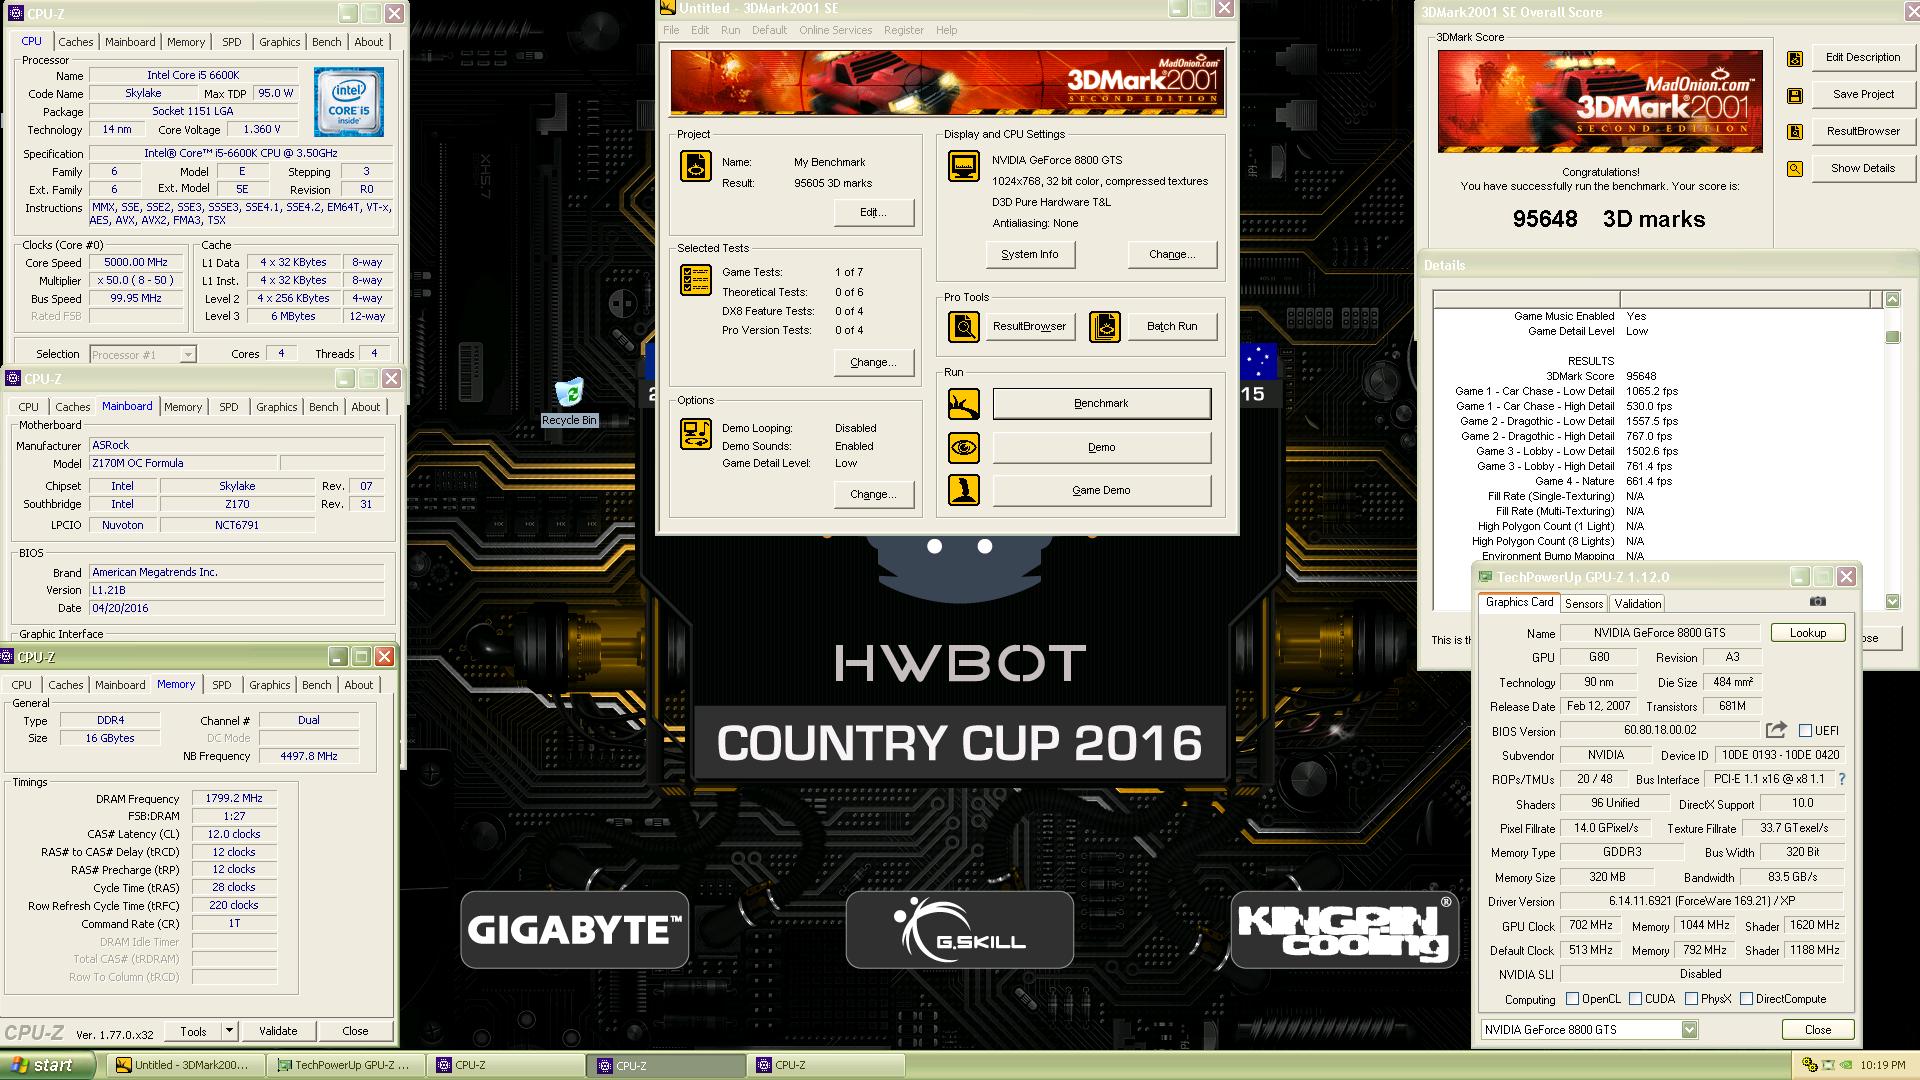Click Close button in GPU-Z
Viewport: 1920px width, 1080px height.
point(1817,1030)
